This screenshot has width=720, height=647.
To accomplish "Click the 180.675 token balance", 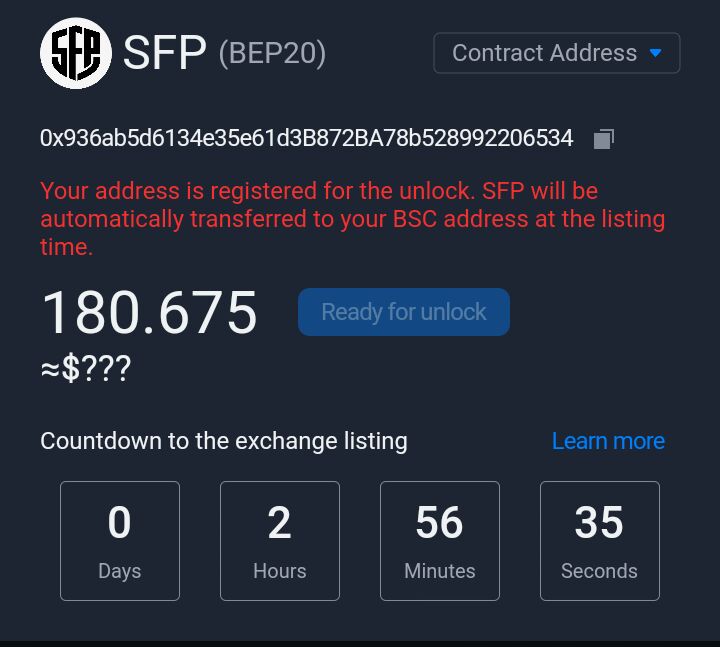I will 149,312.
